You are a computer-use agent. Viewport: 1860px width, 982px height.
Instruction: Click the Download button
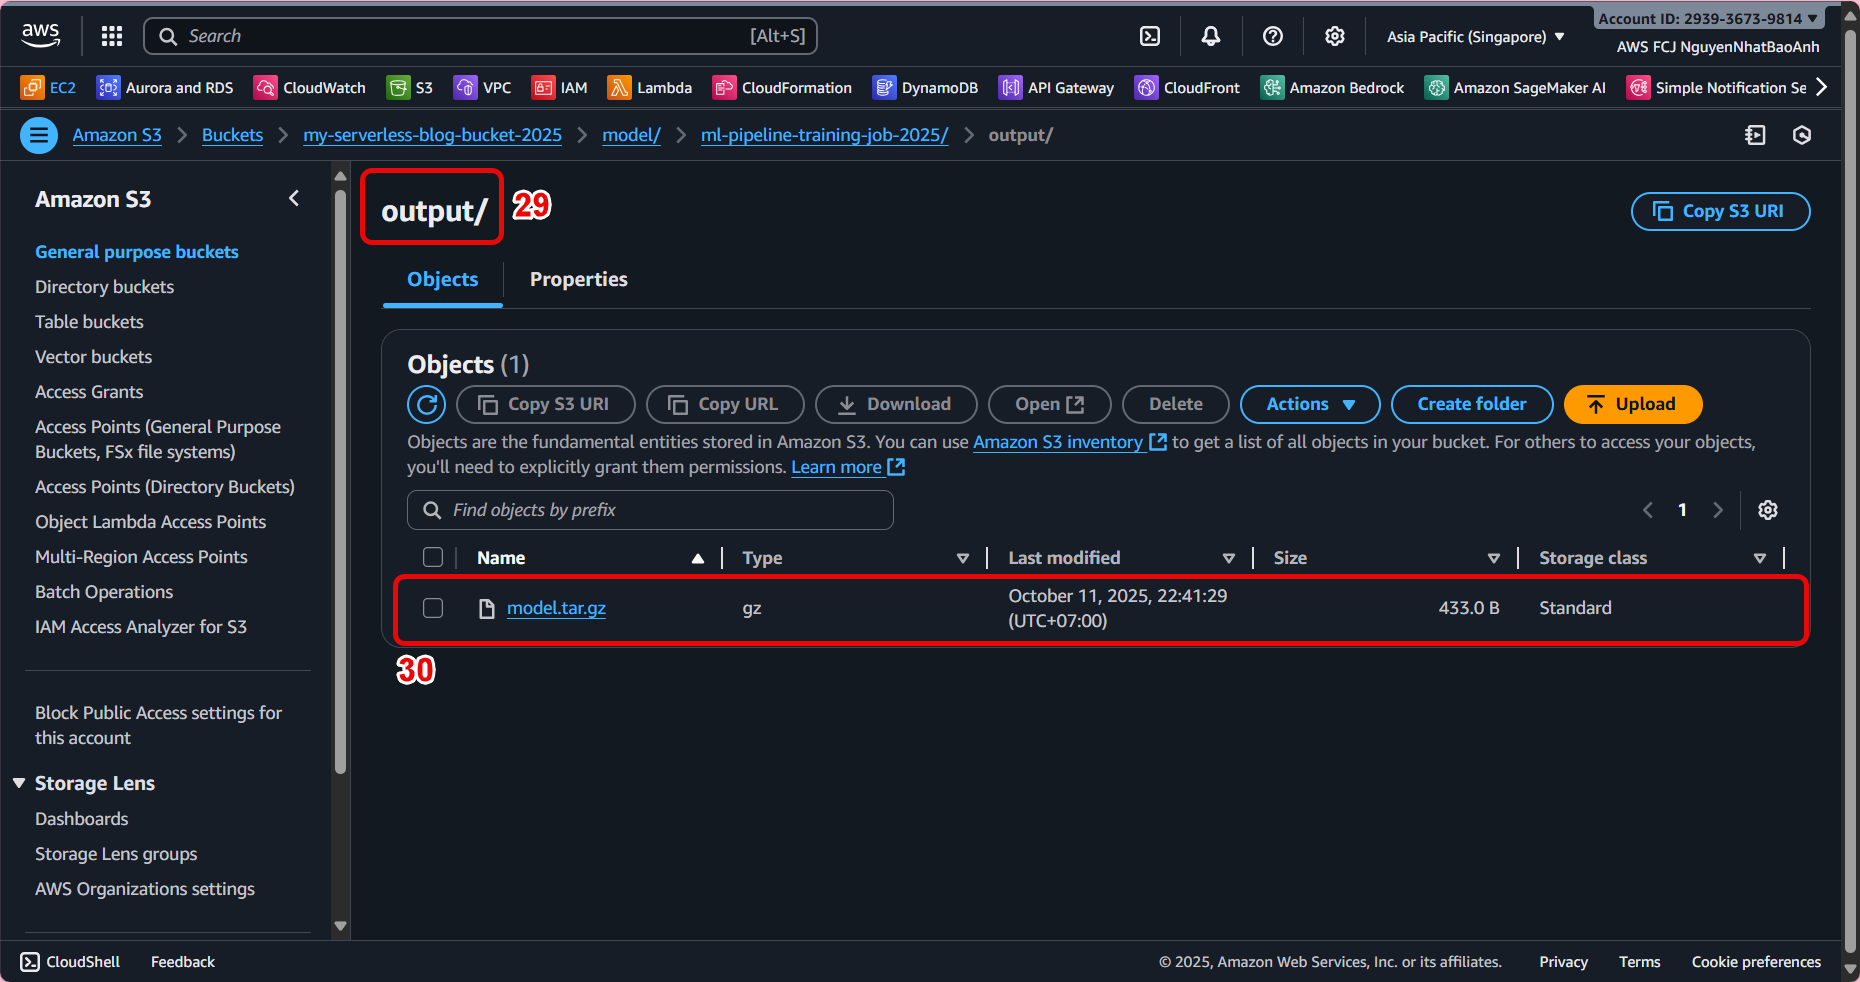(x=896, y=404)
